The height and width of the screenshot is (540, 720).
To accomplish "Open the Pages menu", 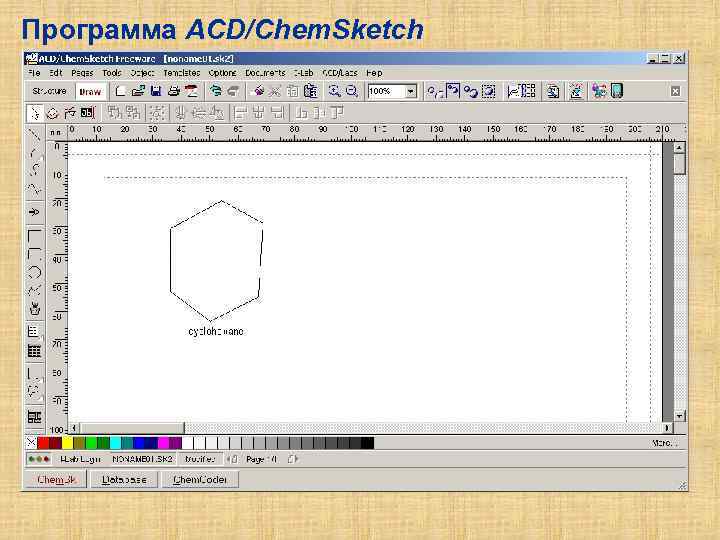I will (x=82, y=73).
